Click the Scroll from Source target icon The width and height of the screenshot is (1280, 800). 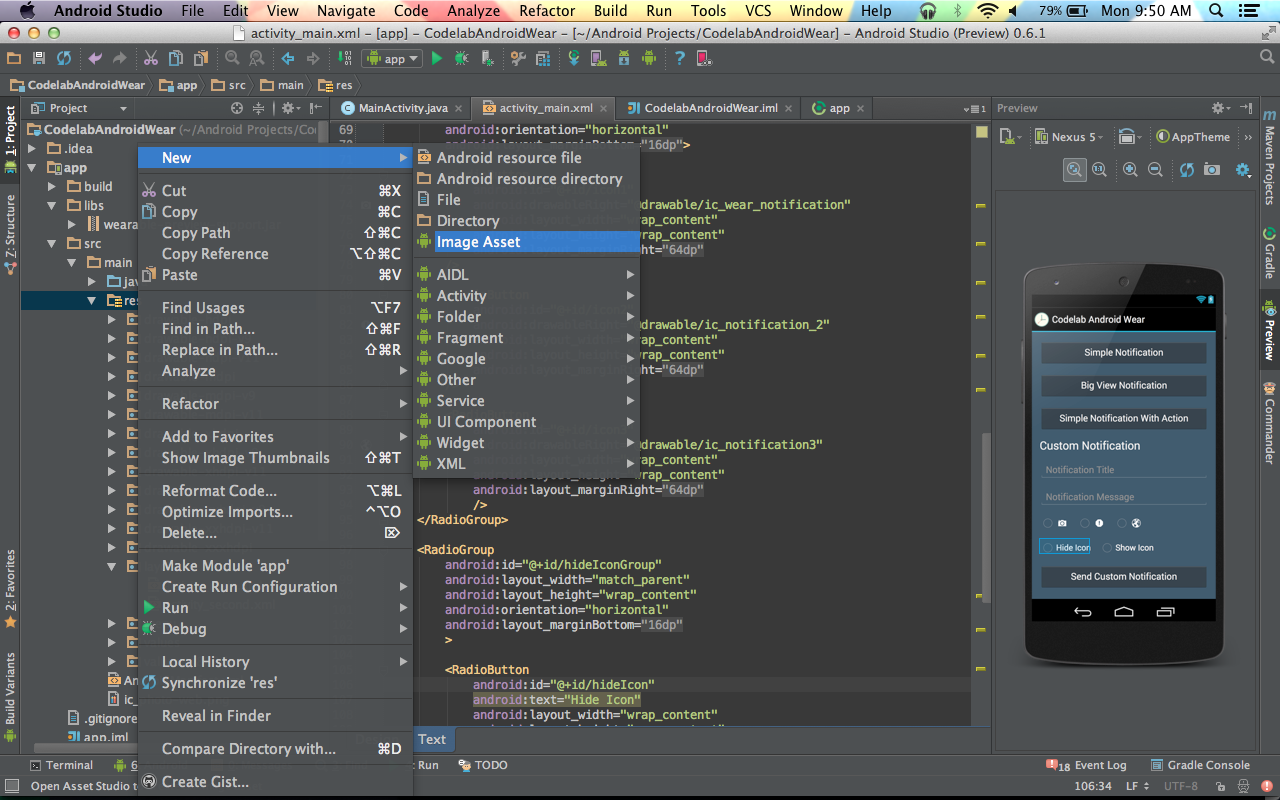tap(237, 108)
